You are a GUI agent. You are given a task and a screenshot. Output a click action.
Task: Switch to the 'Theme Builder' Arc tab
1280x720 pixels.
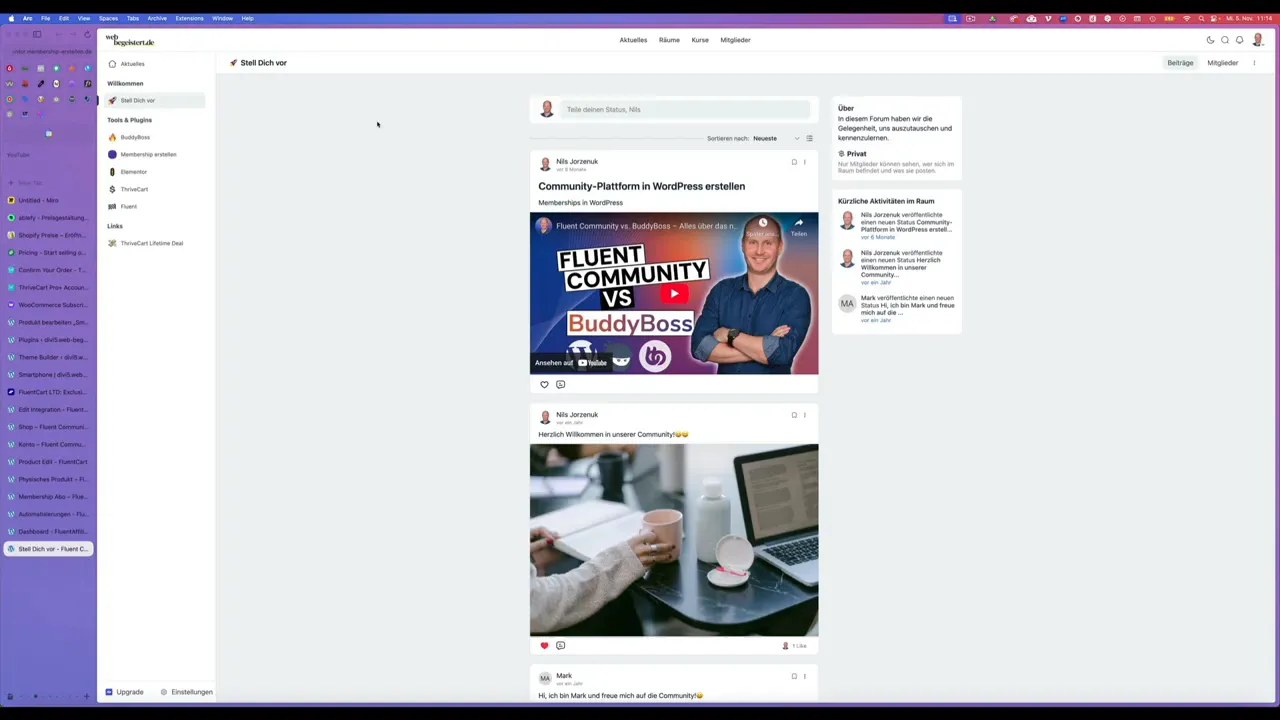click(x=48, y=357)
